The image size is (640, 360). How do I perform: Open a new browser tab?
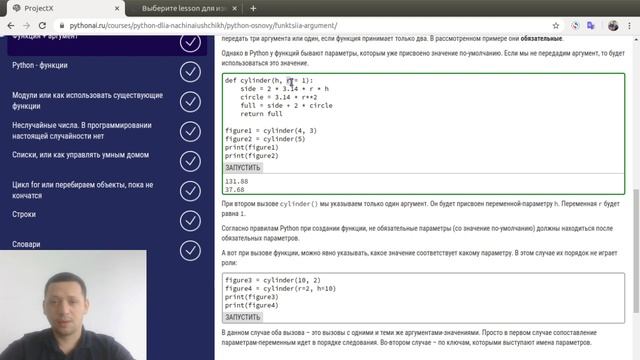point(253,8)
